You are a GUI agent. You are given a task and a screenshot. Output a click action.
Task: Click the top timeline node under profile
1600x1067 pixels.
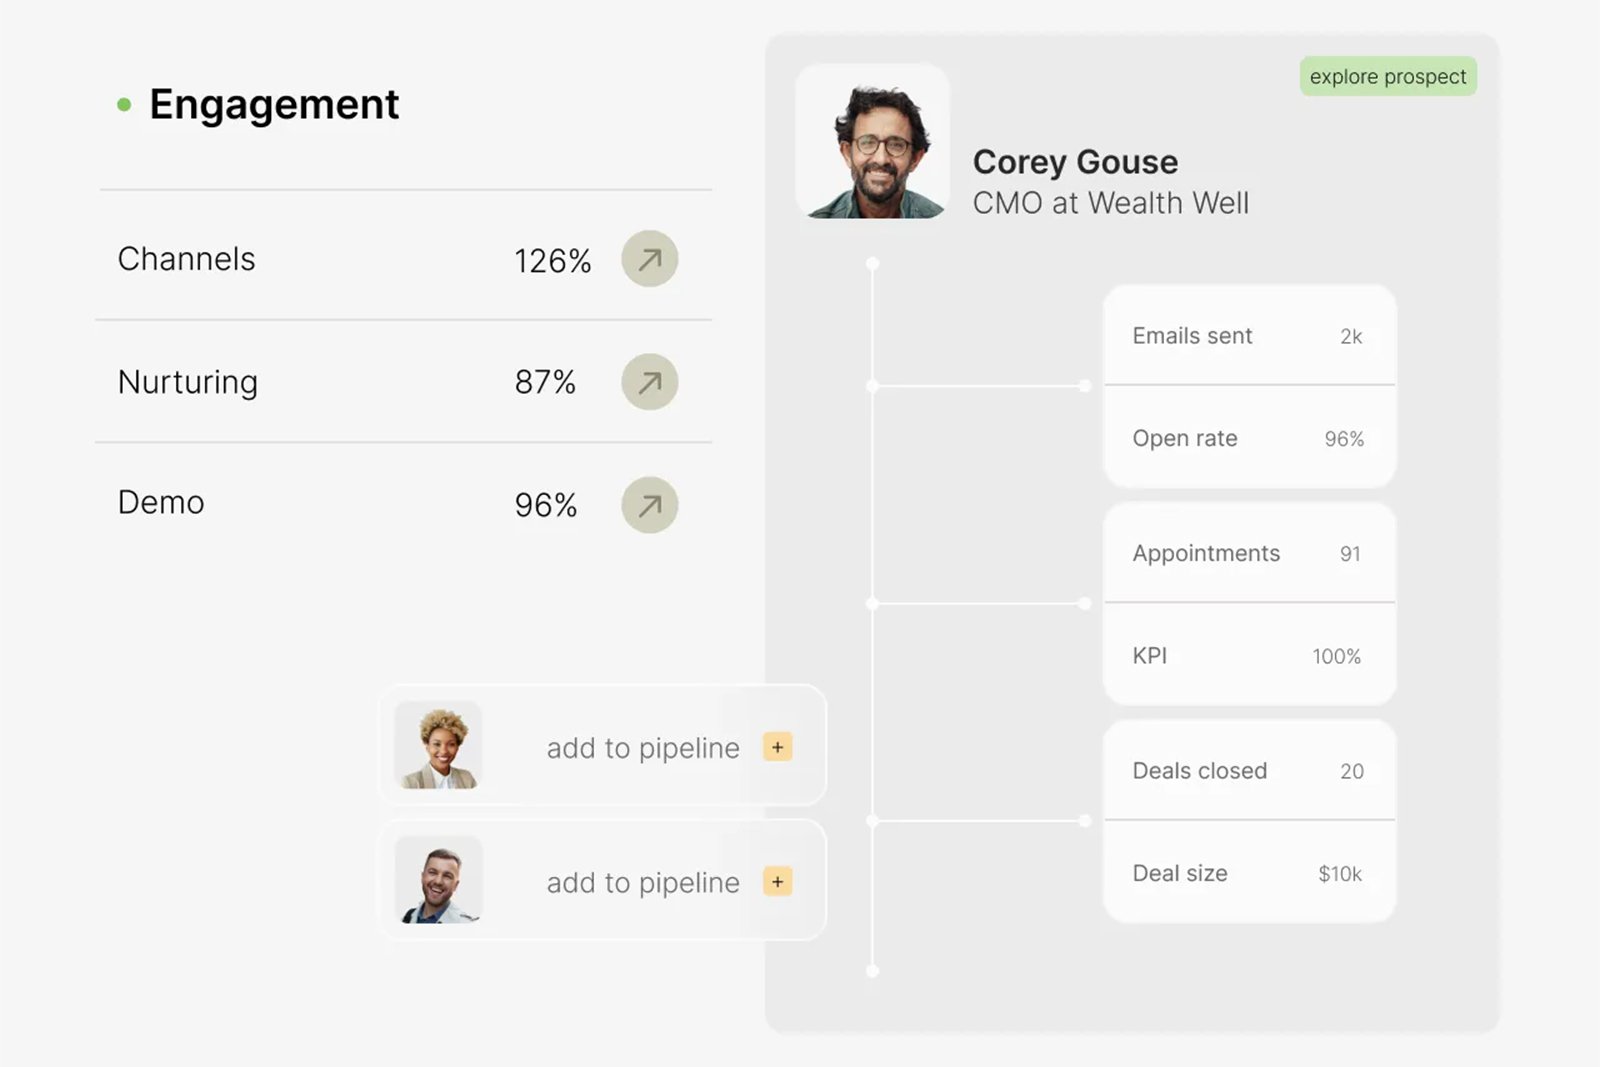pos(873,264)
